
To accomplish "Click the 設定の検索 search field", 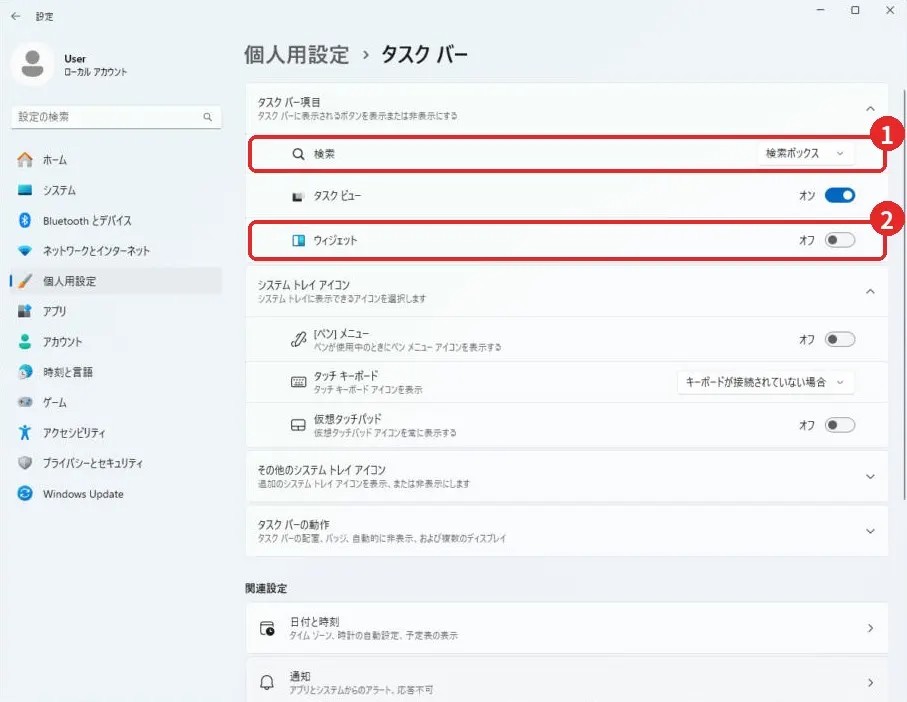I will pos(116,117).
